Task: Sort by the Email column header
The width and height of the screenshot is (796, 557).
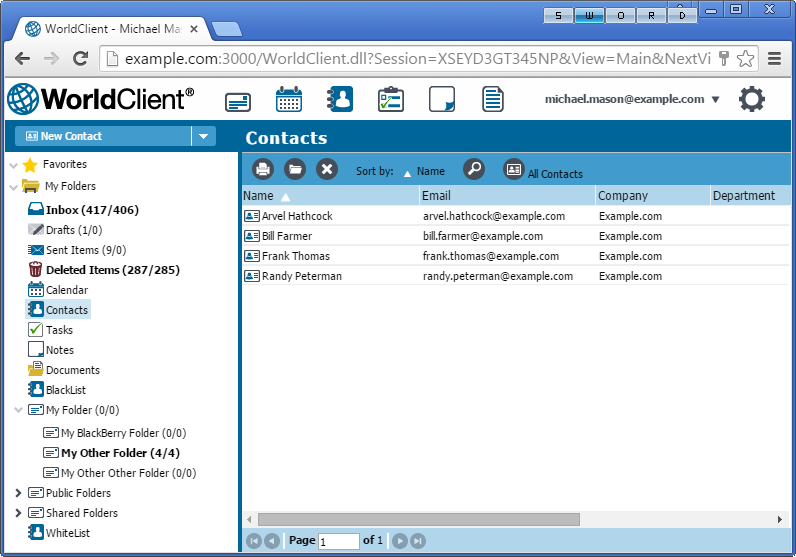Action: click(x=506, y=196)
